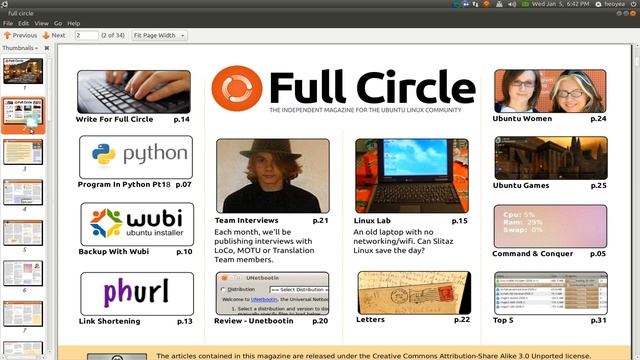Click the Write For Full Circle p.14 link
The height and width of the screenshot is (360, 640).
pyautogui.click(x=133, y=119)
